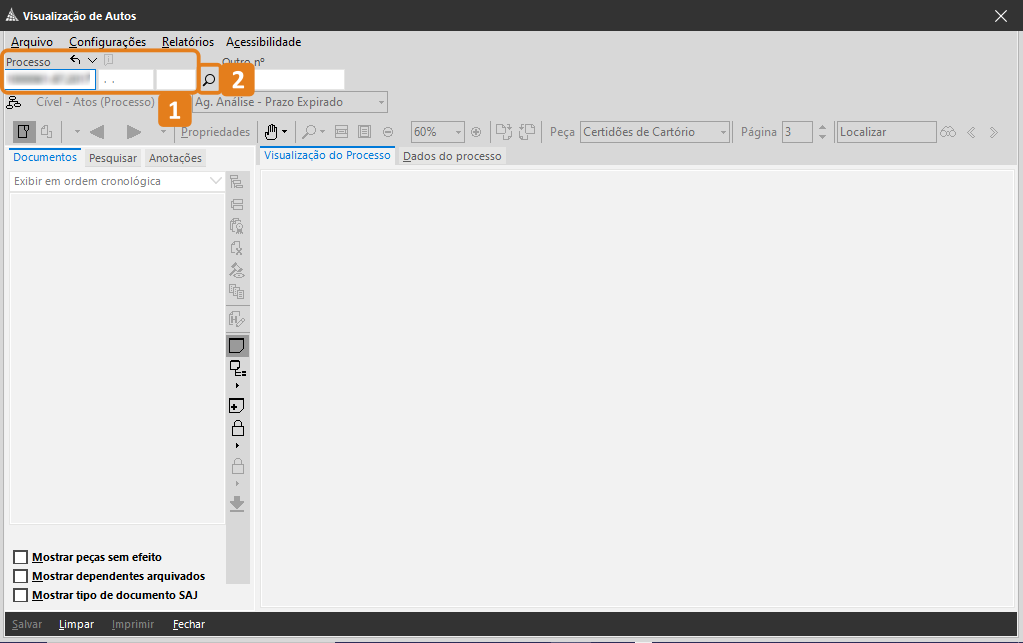The image size is (1023, 643).
Task: Click the Outro nº input field
Action: coord(299,80)
